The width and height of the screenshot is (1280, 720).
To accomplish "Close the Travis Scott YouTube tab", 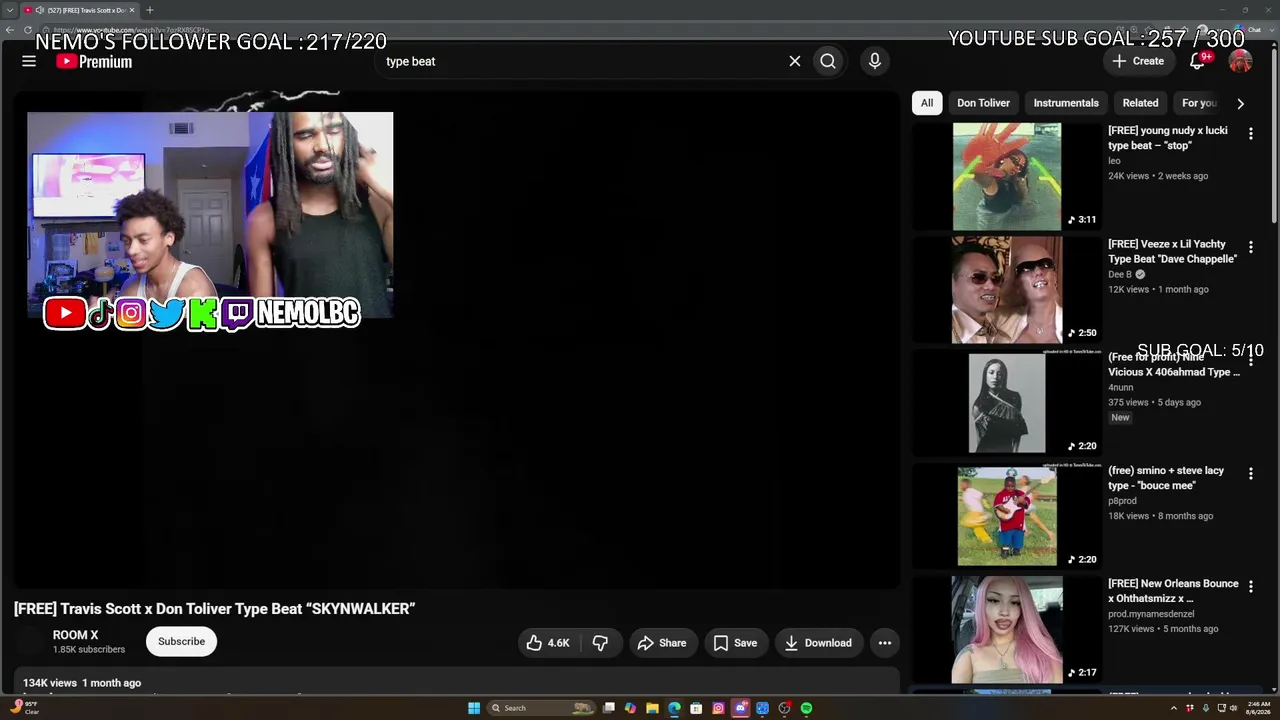I will (132, 10).
